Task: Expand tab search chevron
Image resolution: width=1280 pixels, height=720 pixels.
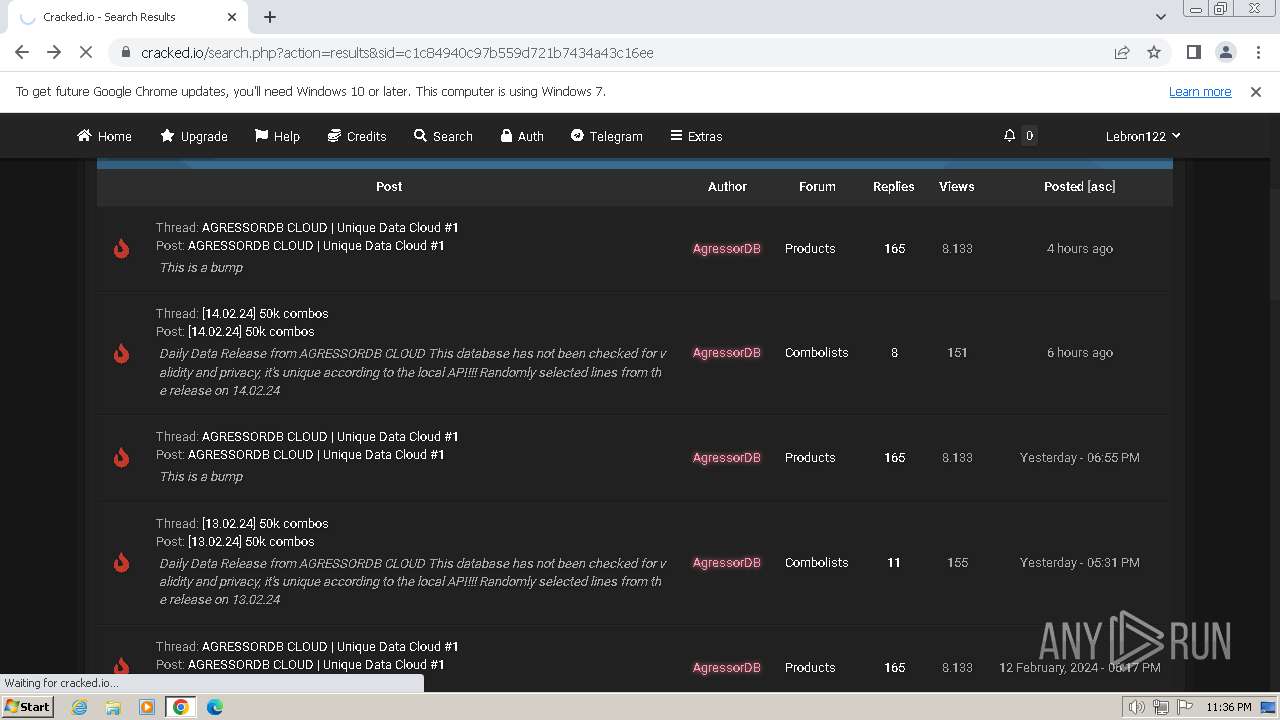Action: coord(1160,17)
